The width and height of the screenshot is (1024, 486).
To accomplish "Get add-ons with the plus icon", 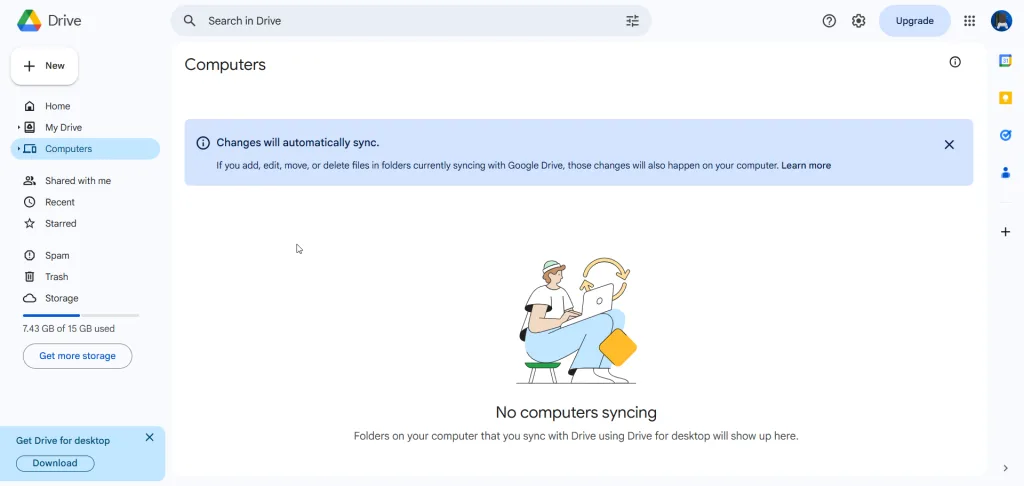I will [1005, 232].
